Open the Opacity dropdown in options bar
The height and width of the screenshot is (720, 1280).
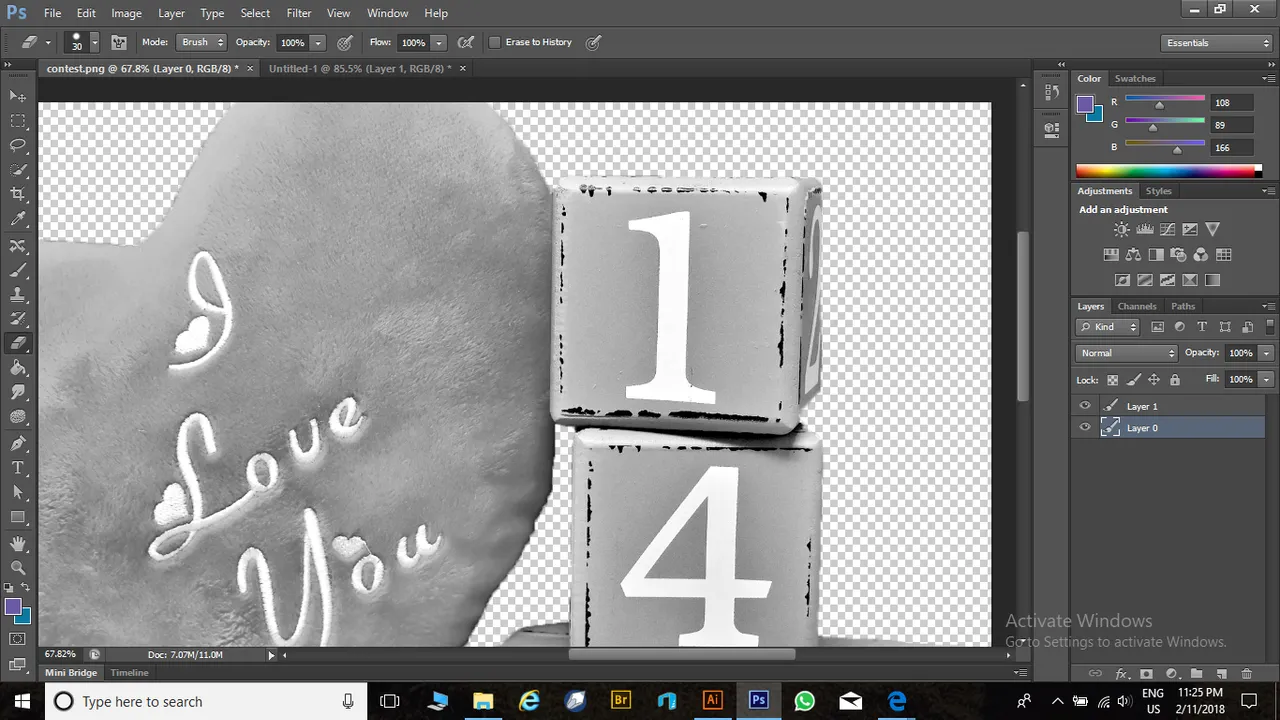(x=318, y=43)
